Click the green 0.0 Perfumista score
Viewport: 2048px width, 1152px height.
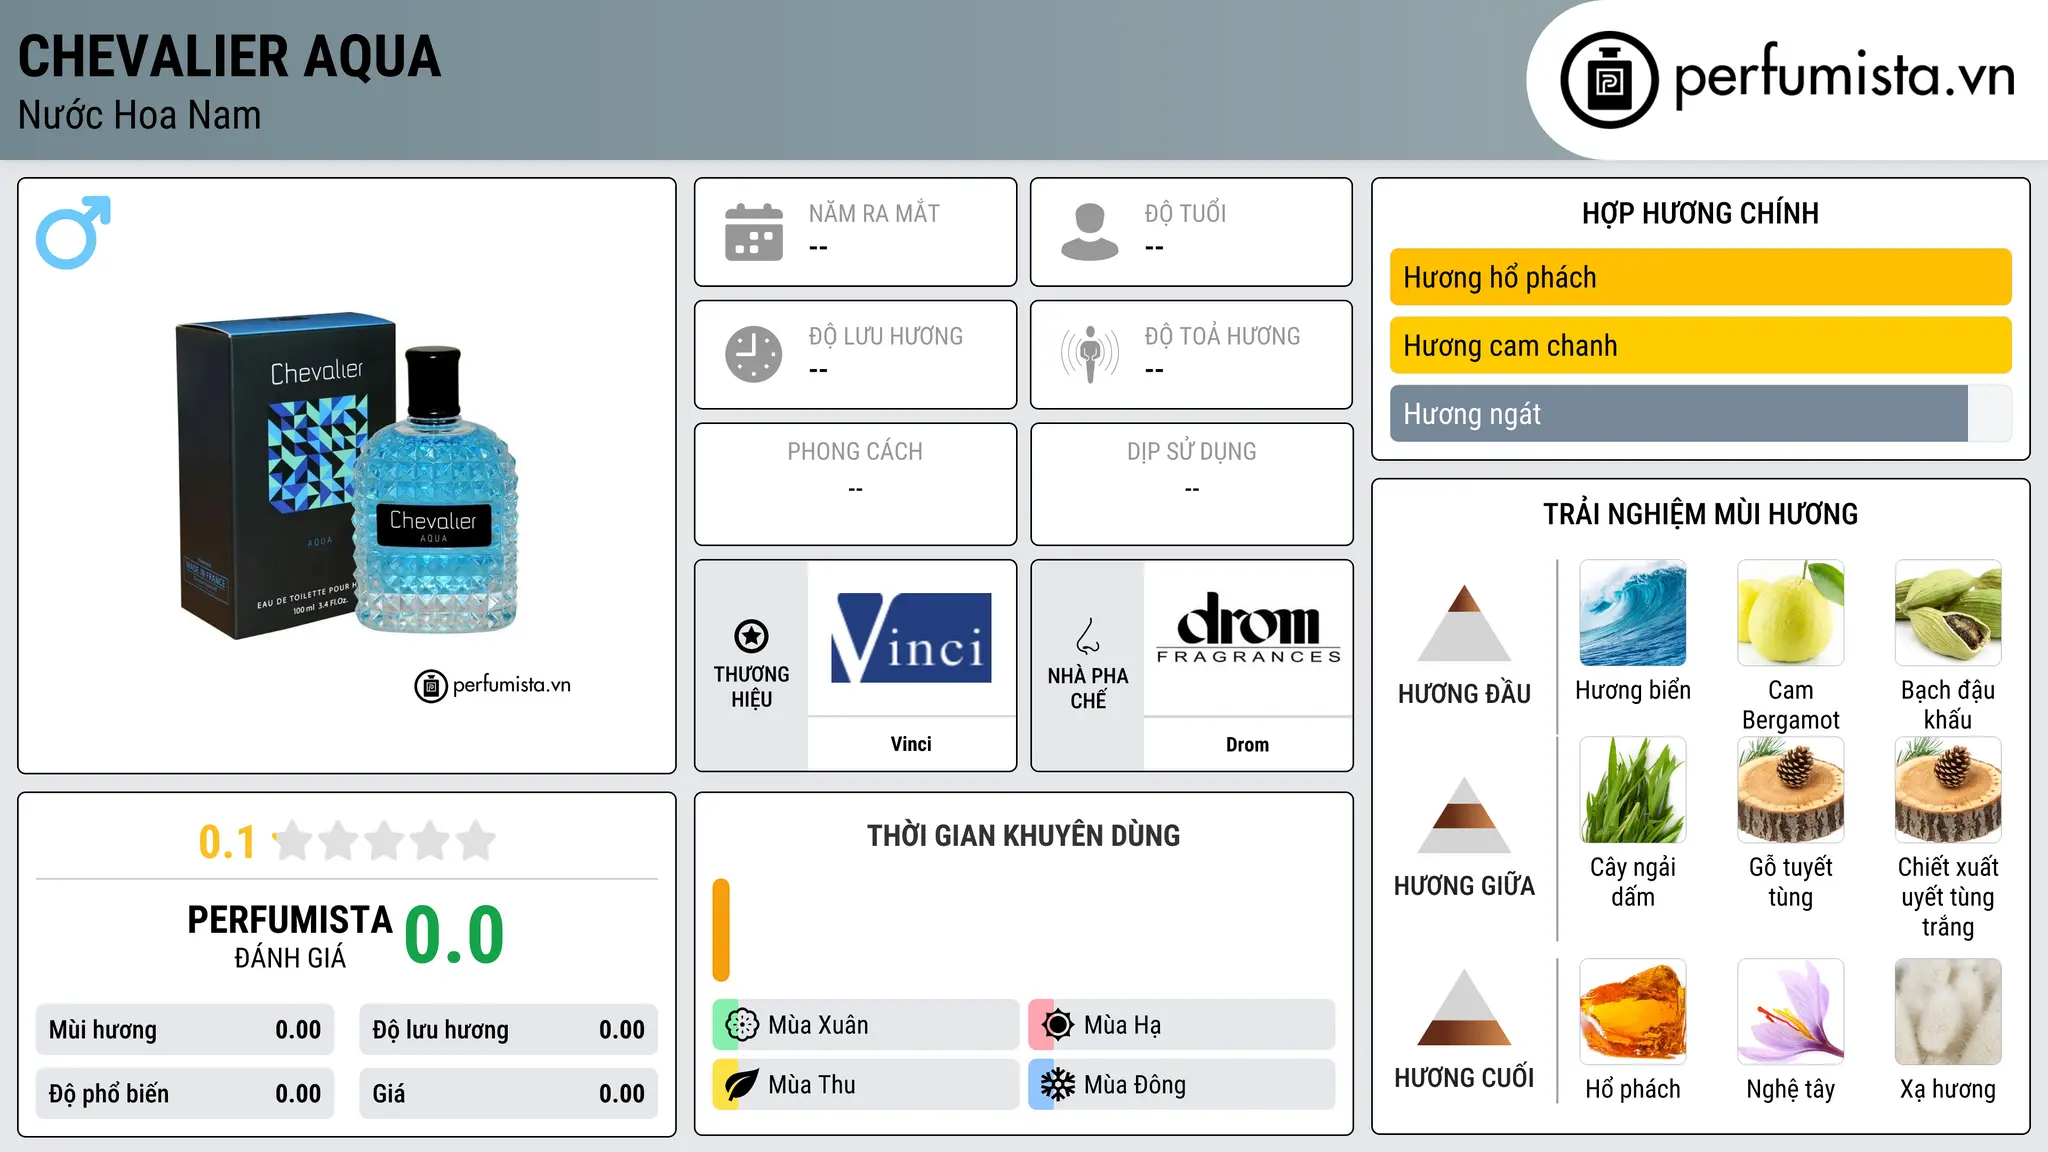[x=454, y=935]
